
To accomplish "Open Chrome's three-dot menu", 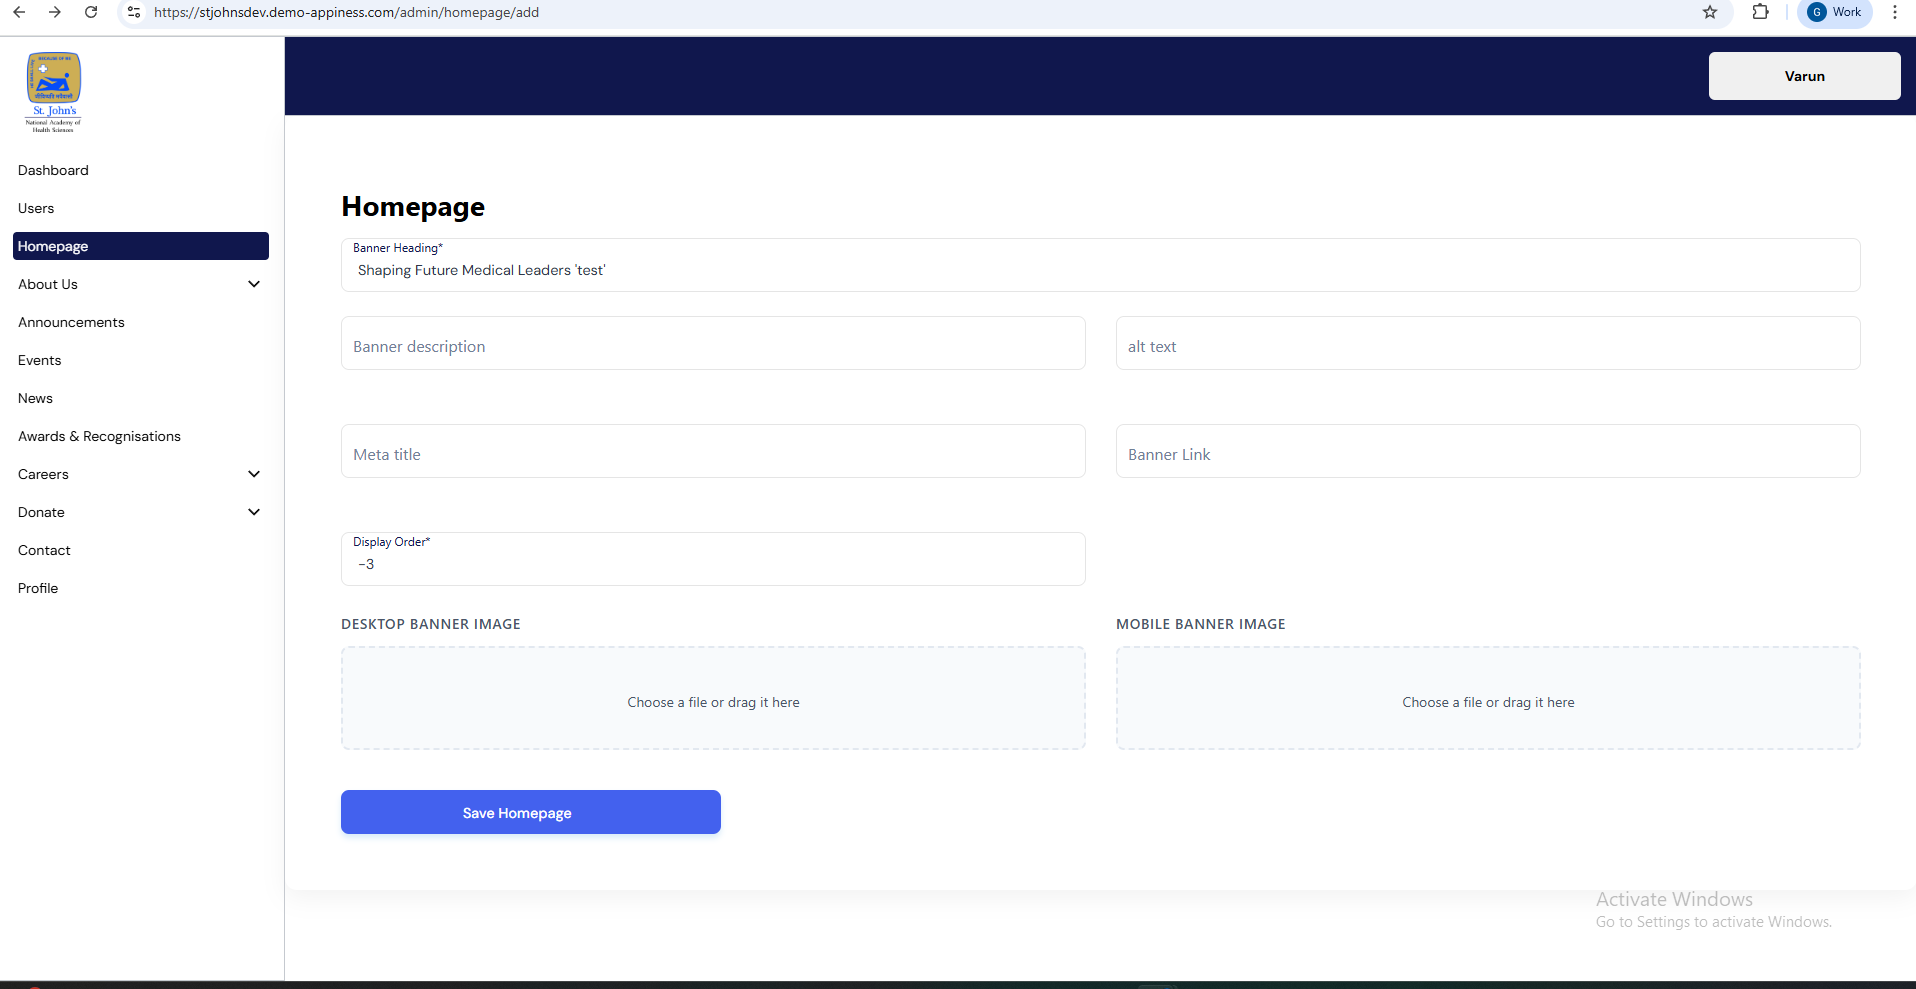I will point(1894,12).
